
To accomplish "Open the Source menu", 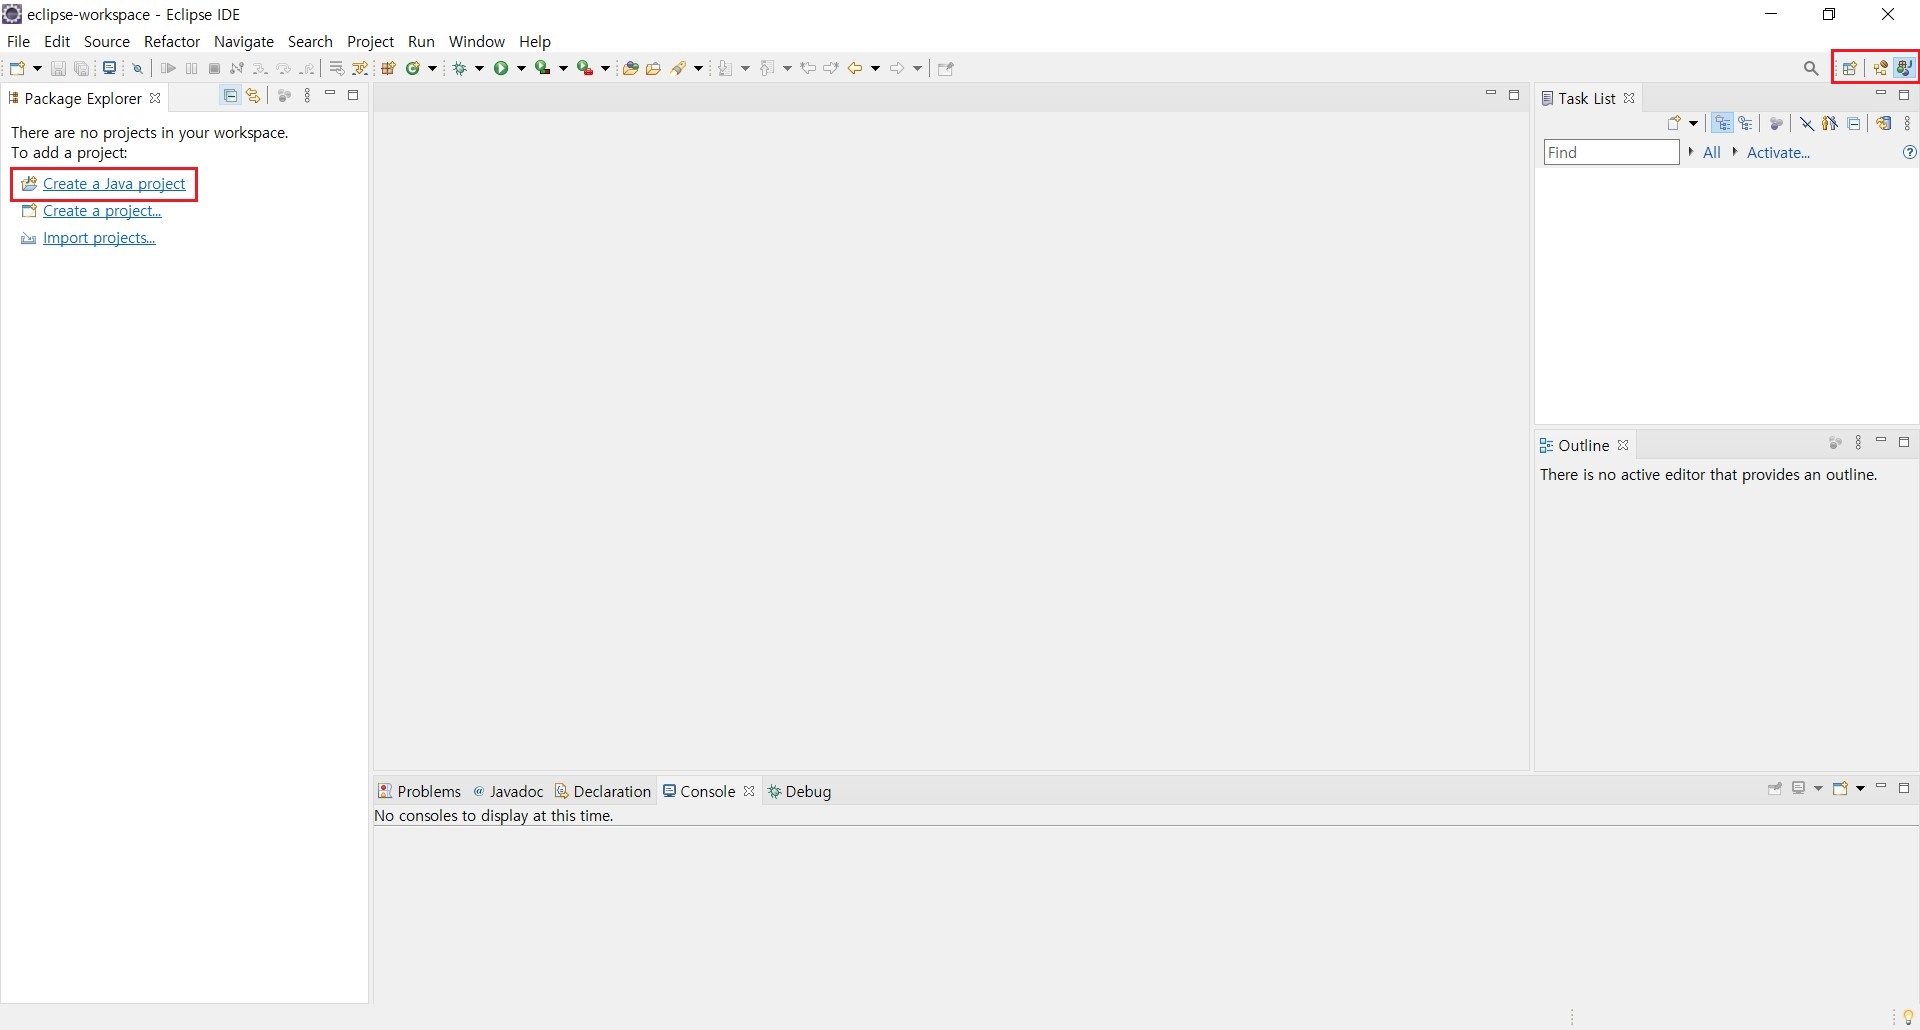I will 107,41.
